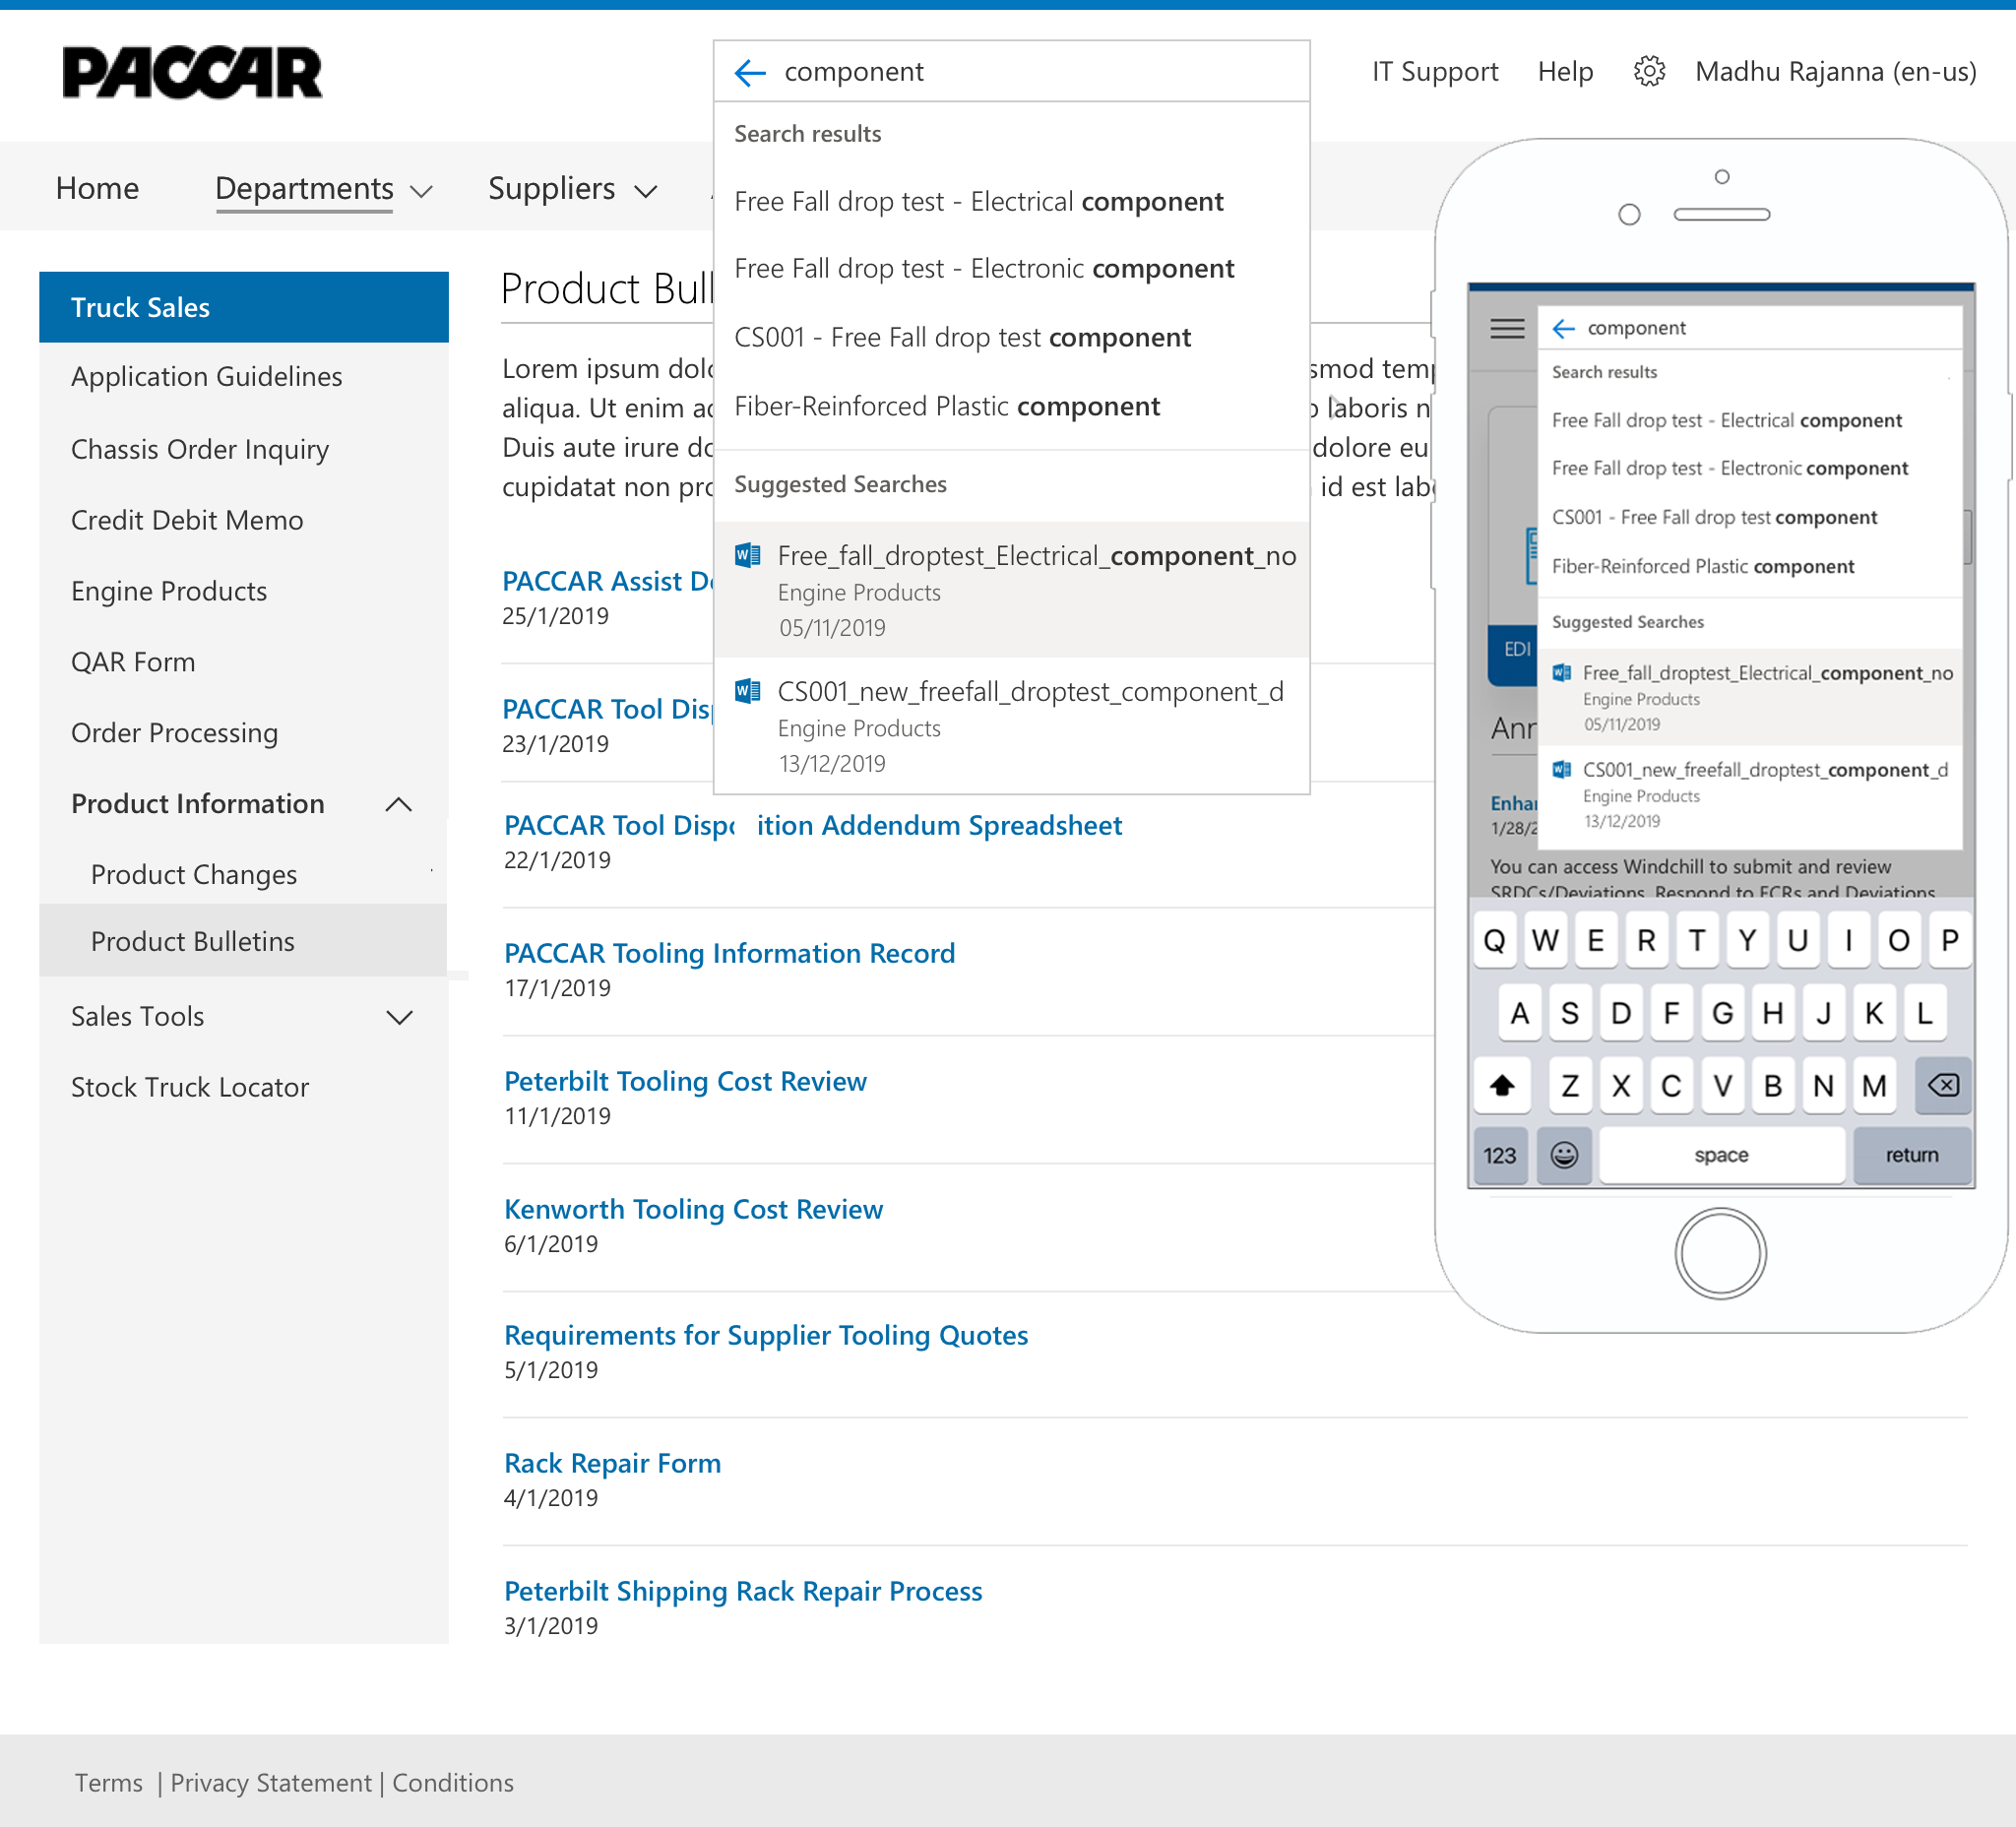
Task: Click the Terms footer link
Action: pos(109,1783)
